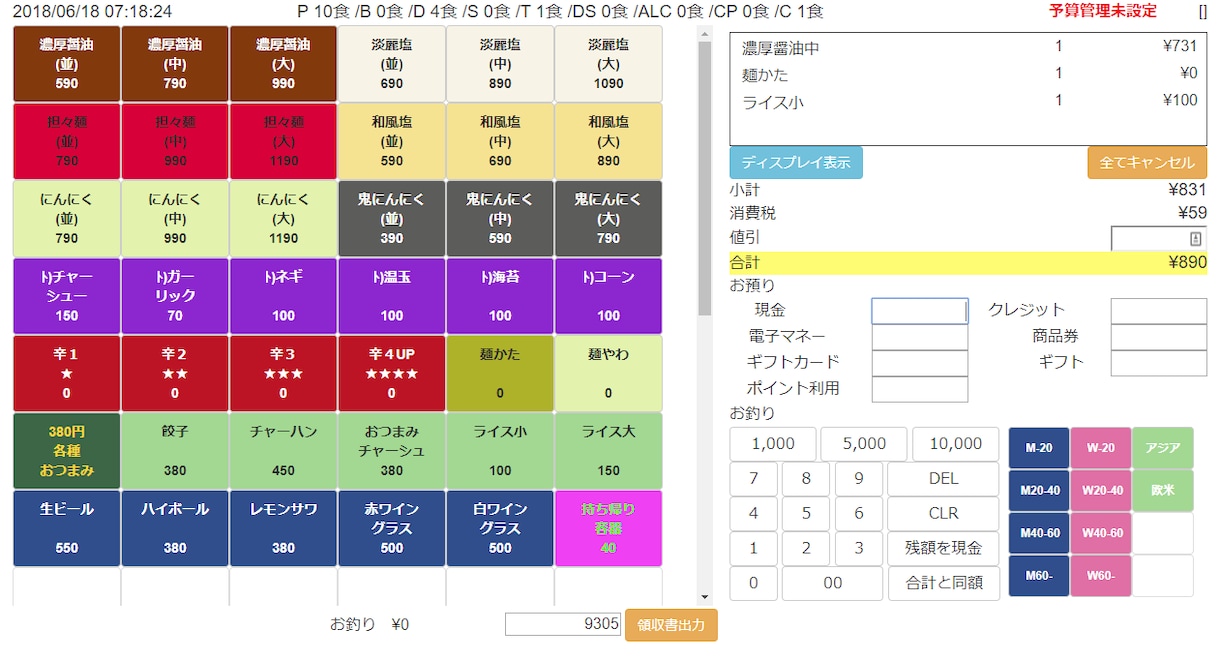Click the クレジット payment field
Image resolution: width=1220 pixels, height=660 pixels.
tap(1159, 311)
